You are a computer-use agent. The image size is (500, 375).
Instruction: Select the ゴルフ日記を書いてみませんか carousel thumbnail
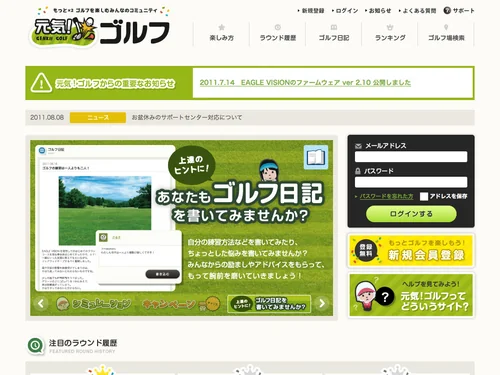tap(269, 304)
